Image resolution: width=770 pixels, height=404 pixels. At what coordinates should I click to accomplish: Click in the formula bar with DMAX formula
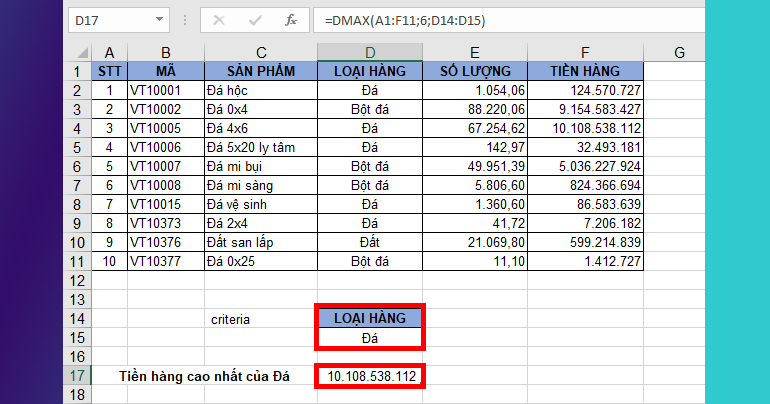tap(509, 20)
